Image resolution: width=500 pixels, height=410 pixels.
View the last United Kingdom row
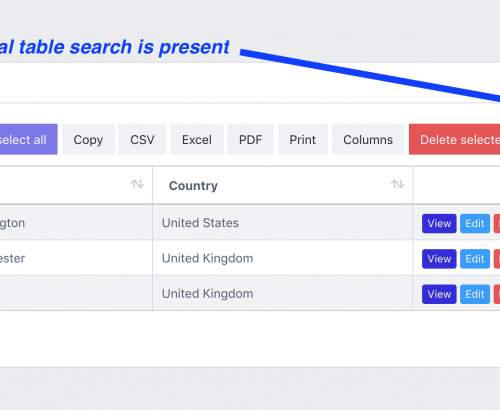(439, 294)
